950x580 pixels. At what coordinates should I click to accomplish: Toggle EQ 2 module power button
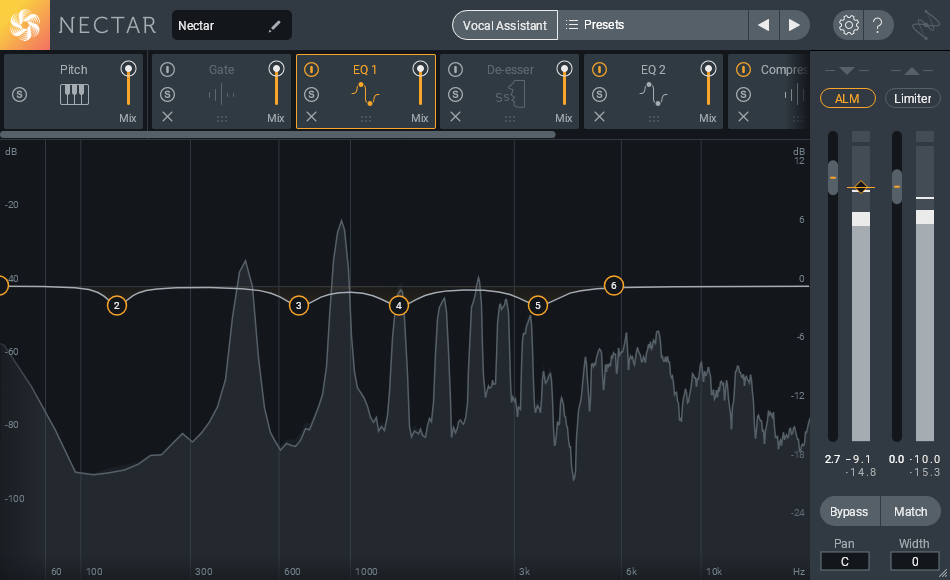click(599, 70)
